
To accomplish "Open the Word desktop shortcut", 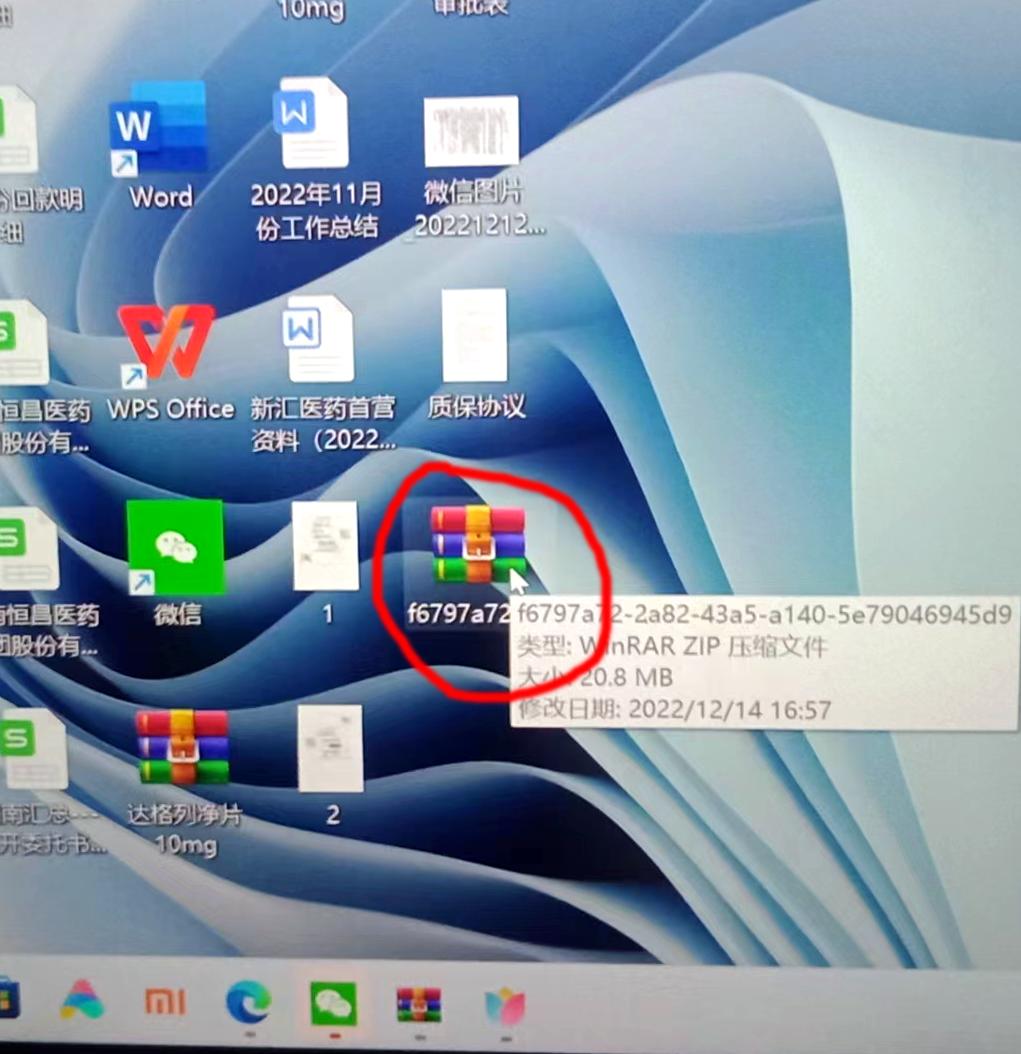I will (159, 128).
